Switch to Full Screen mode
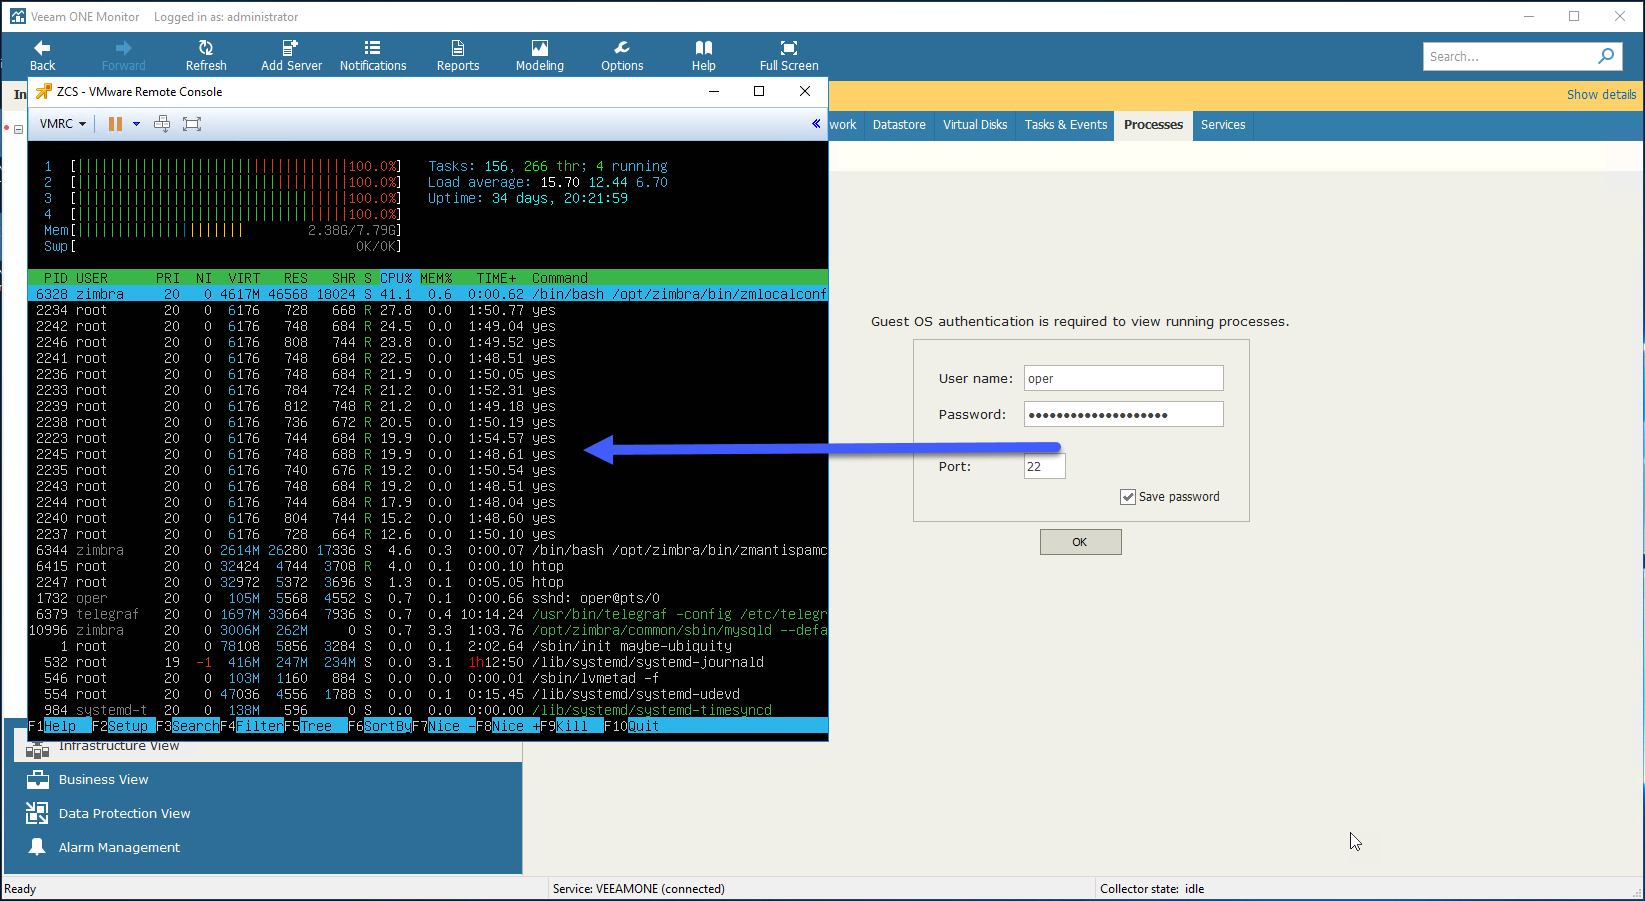This screenshot has width=1645, height=901. click(x=788, y=56)
